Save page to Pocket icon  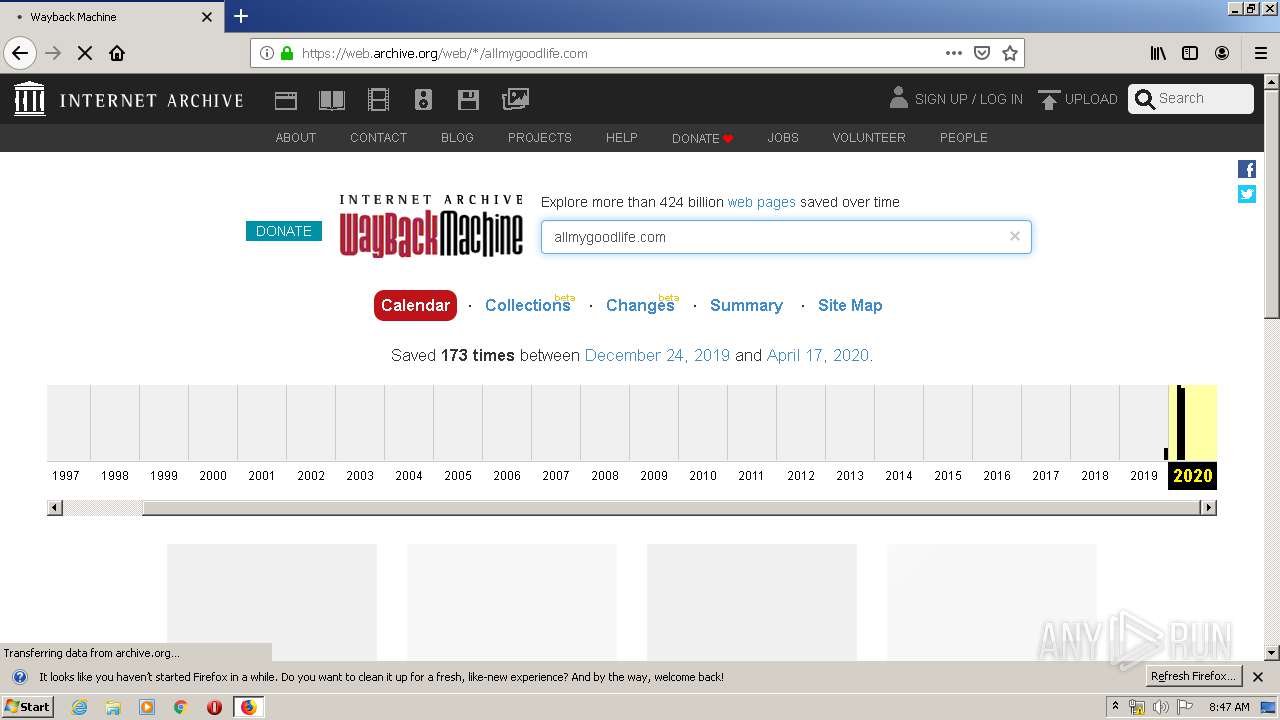pyautogui.click(x=982, y=53)
